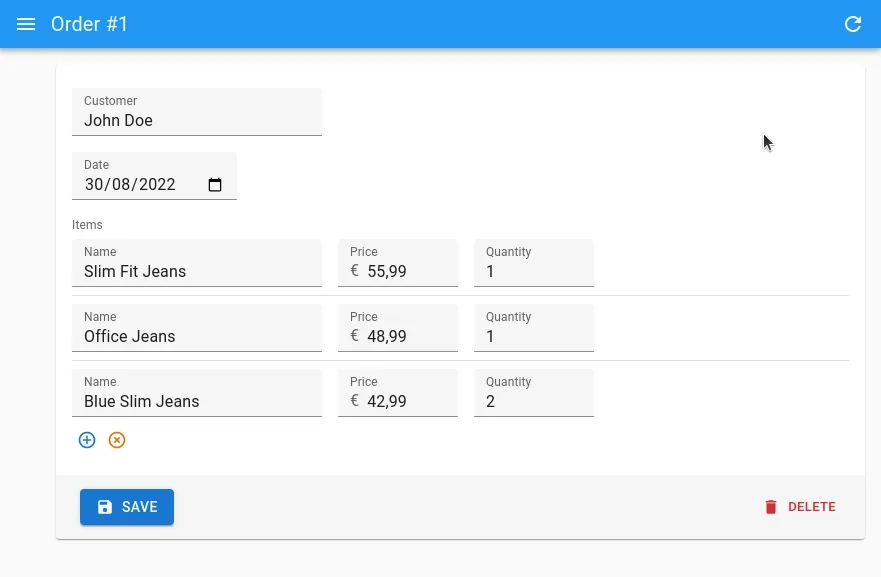Delete the order
The image size is (881, 577).
800,507
